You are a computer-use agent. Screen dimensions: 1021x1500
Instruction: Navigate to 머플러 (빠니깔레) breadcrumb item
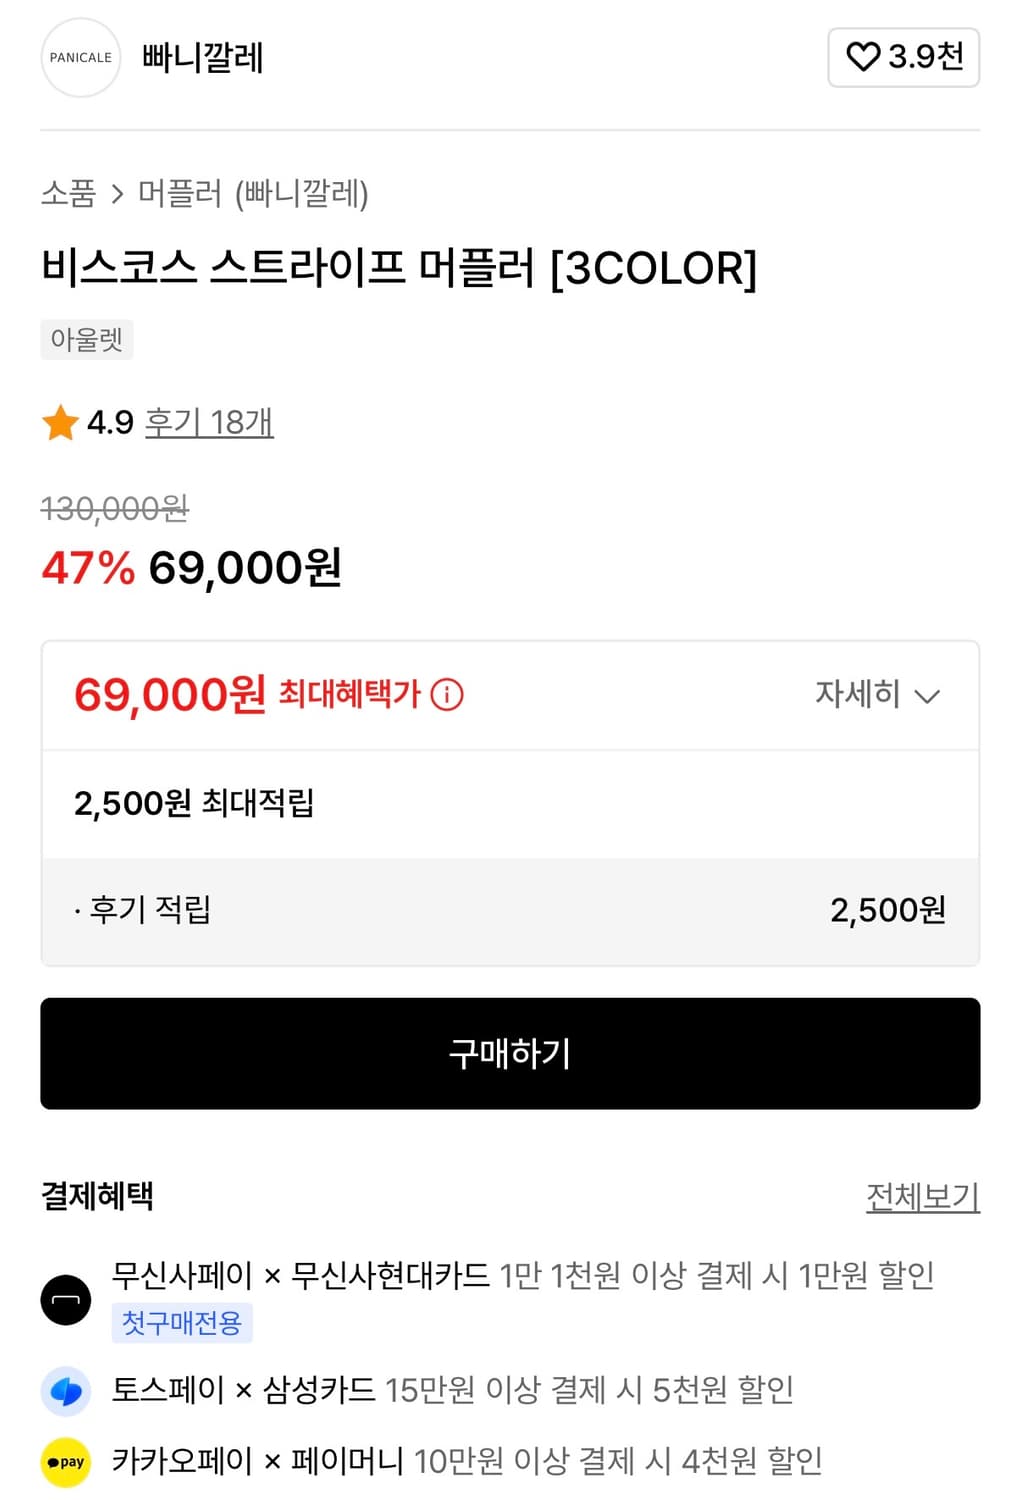253,195
